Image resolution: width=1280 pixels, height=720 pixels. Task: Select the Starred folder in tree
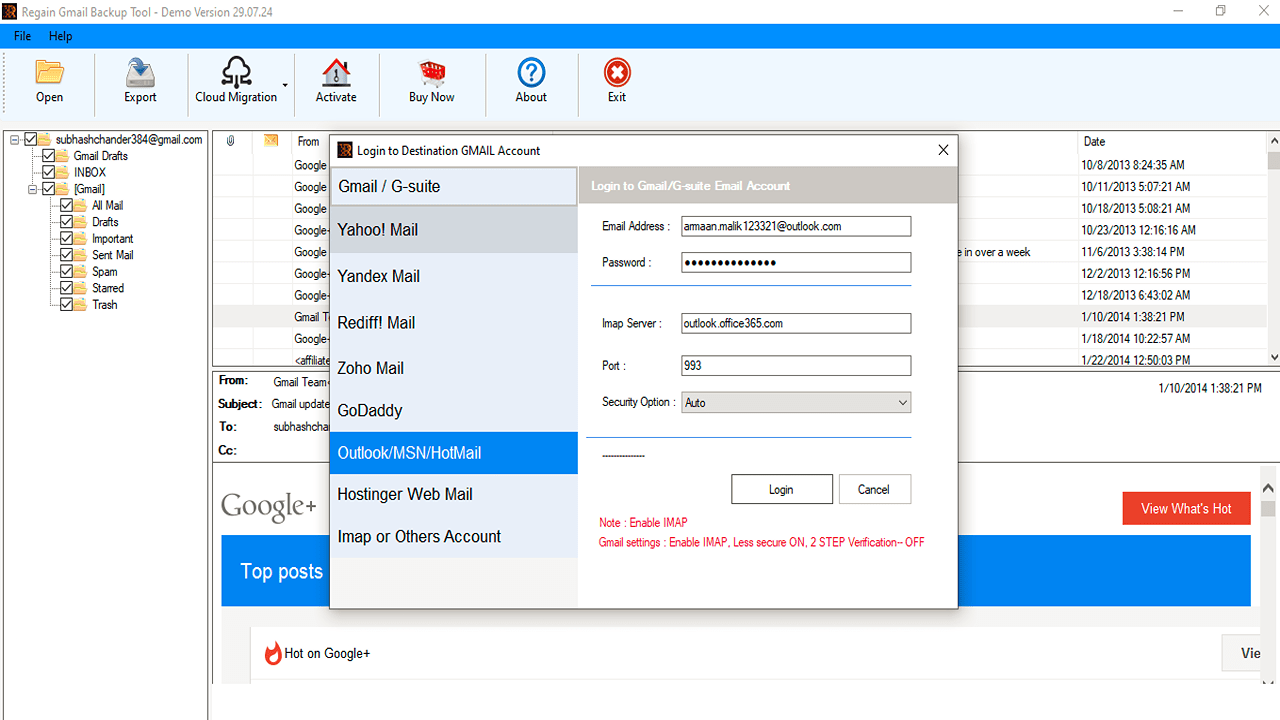click(108, 288)
